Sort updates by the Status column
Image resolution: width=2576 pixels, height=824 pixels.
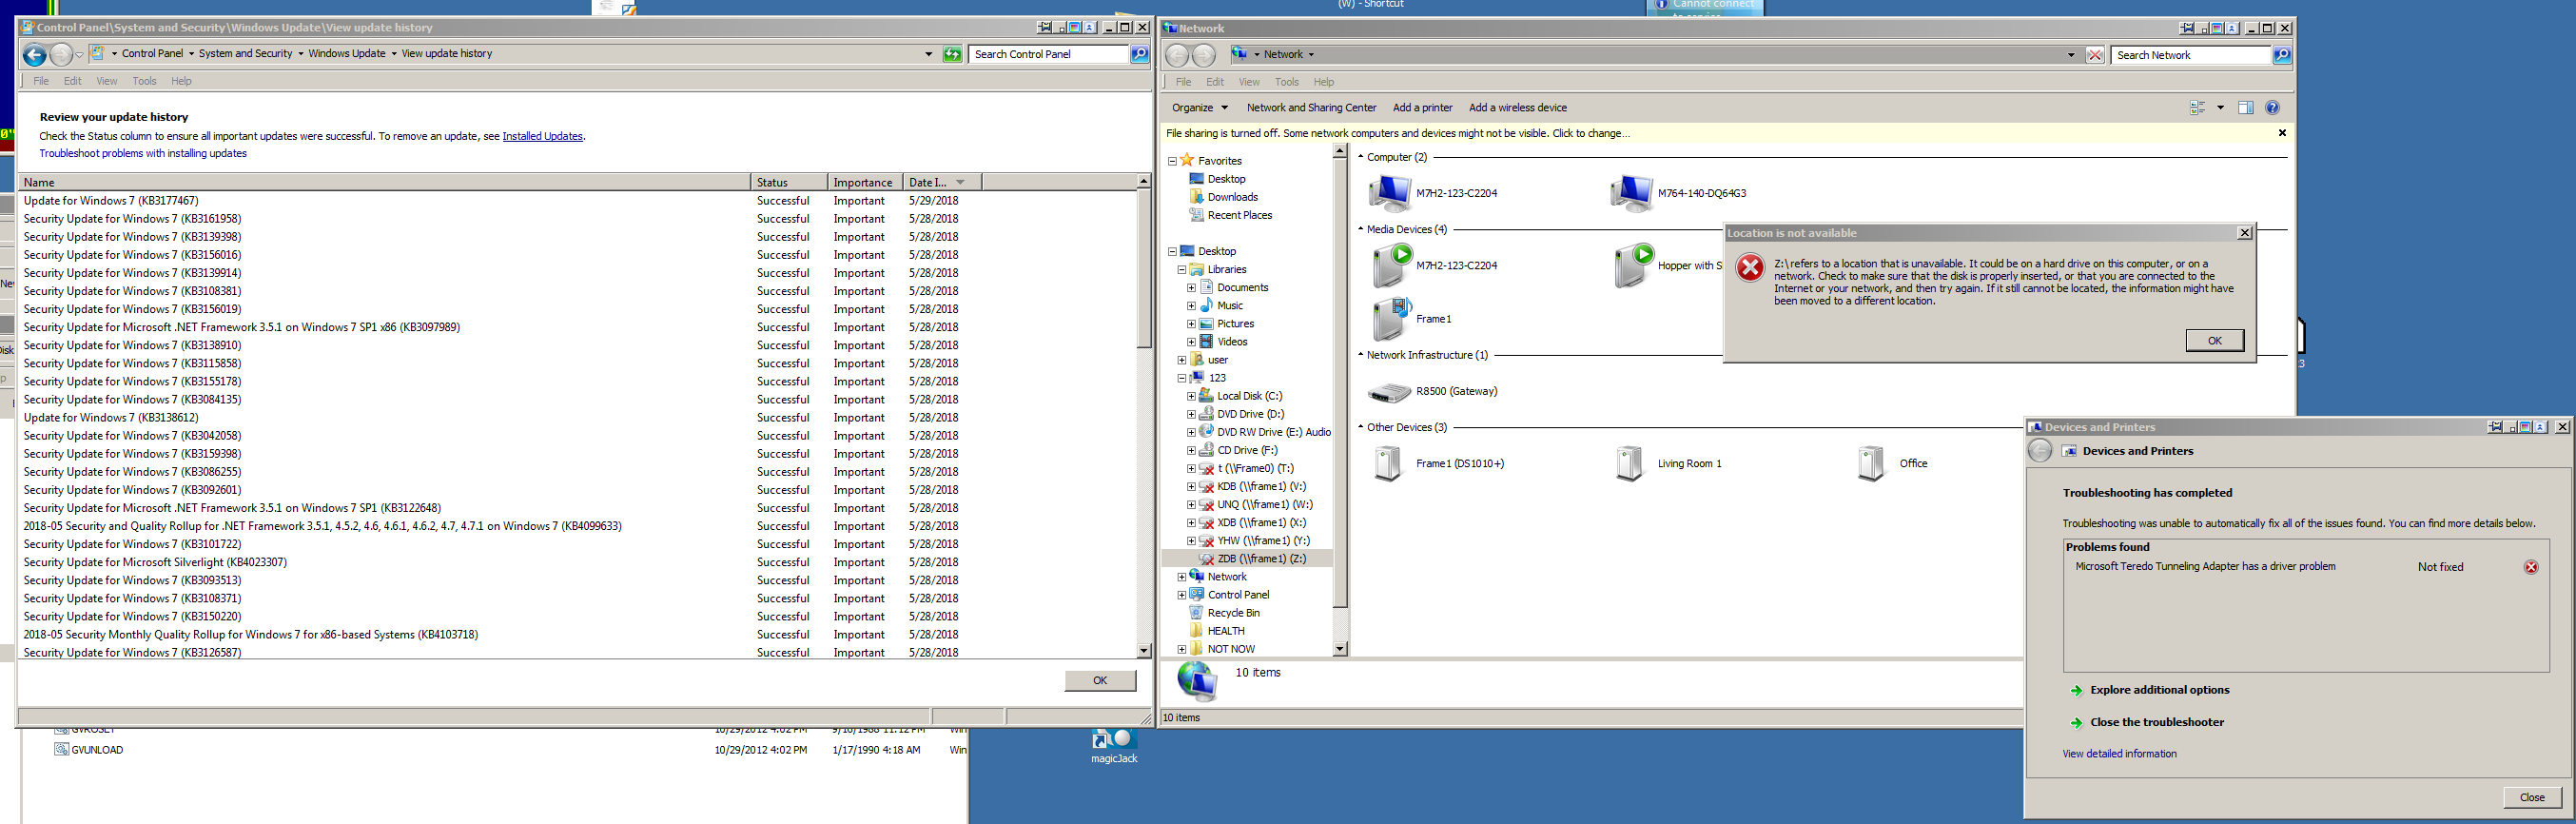pos(789,182)
